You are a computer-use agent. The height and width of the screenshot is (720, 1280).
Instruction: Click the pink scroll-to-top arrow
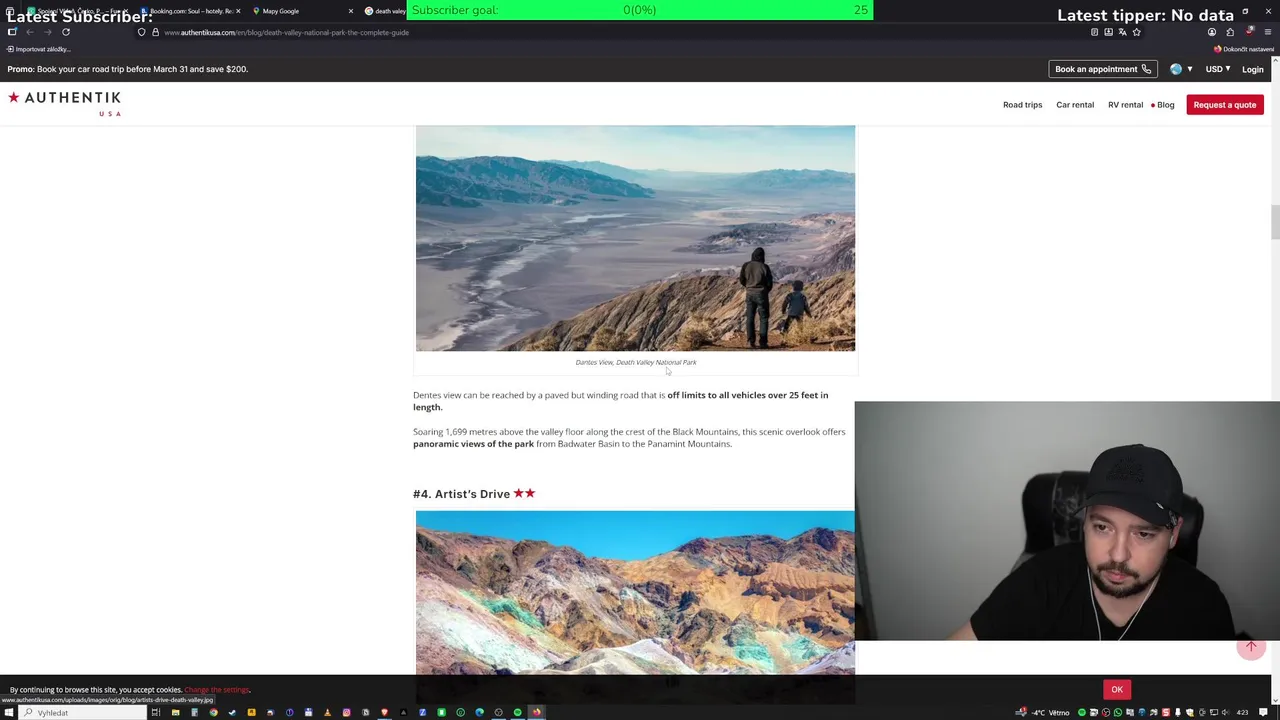tap(1251, 647)
